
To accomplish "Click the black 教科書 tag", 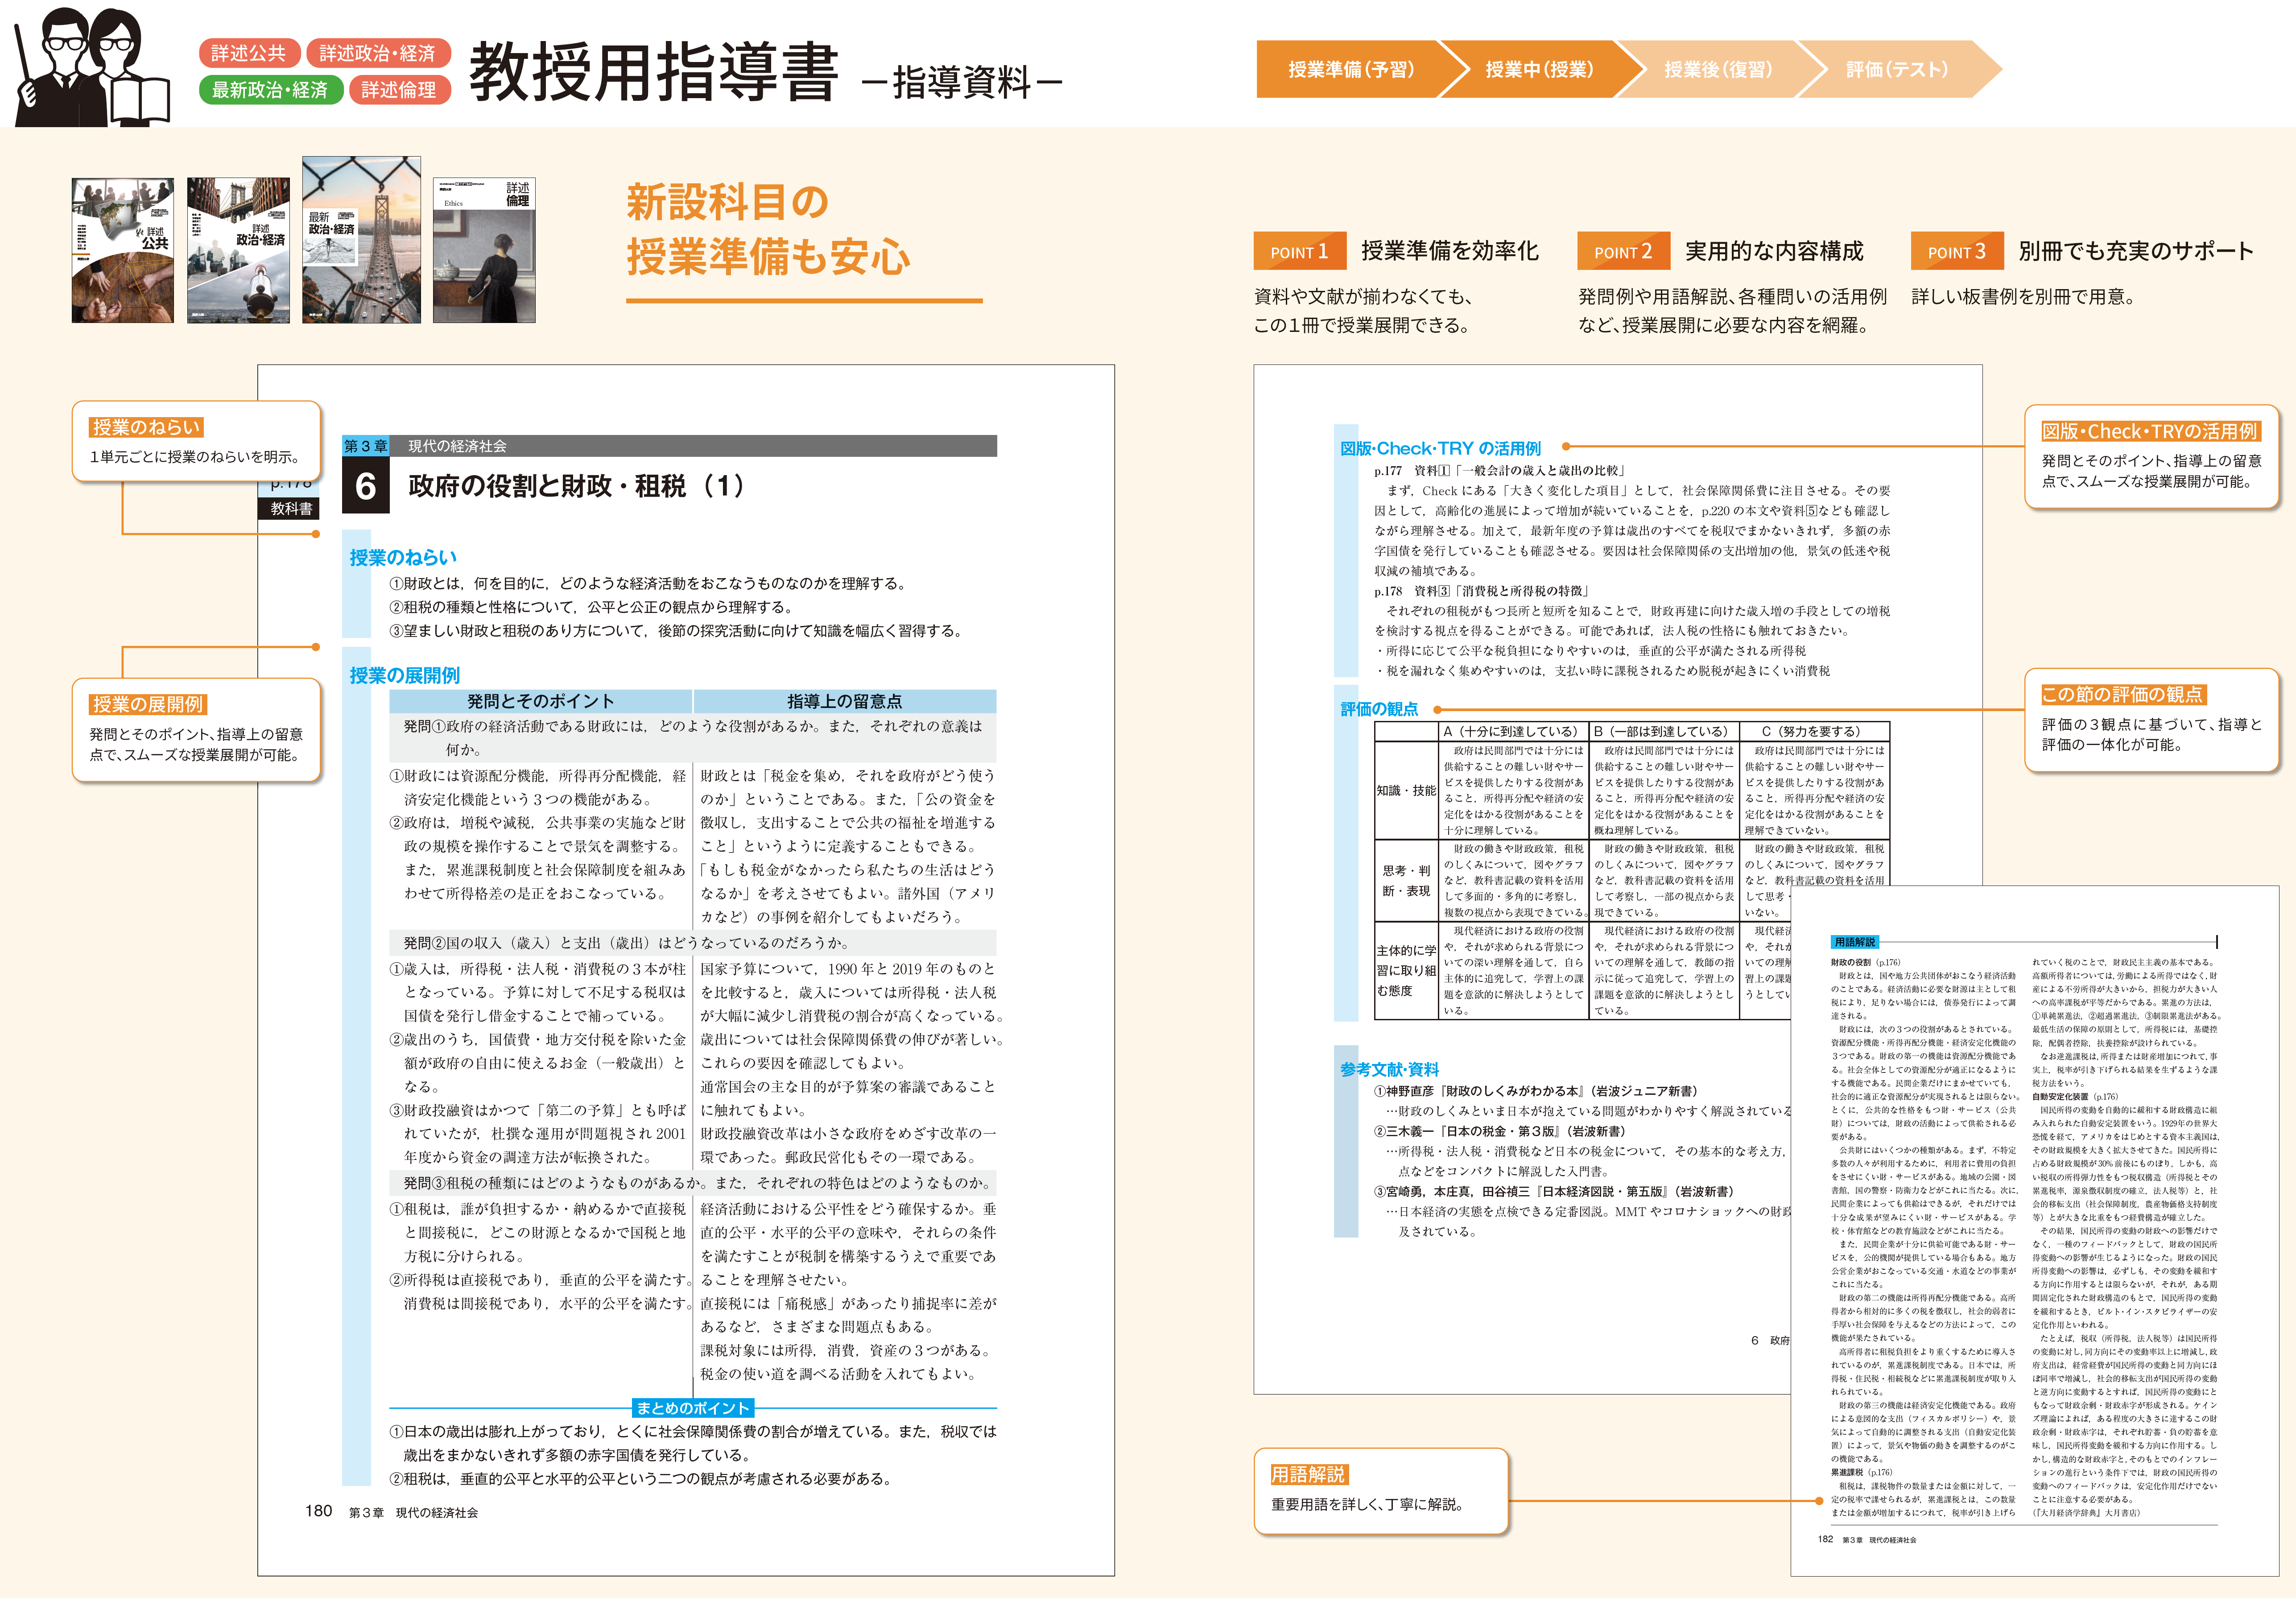I will tap(290, 508).
